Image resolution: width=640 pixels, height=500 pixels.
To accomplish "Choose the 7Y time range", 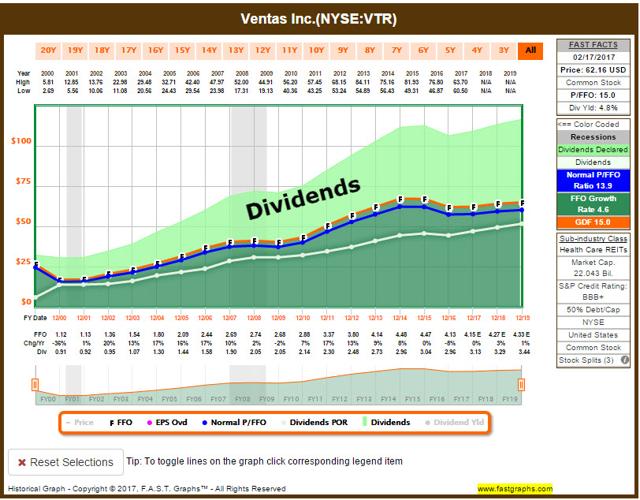I will point(397,51).
